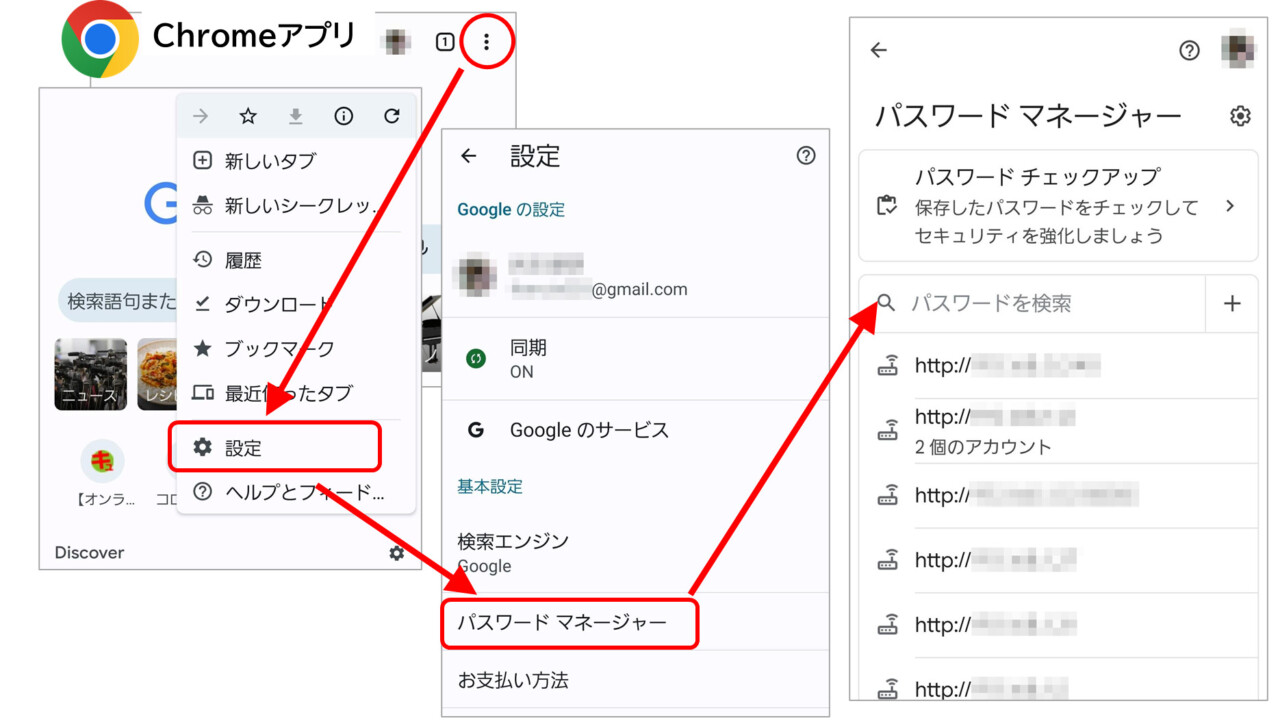Viewport: 1280px width, 725px height.
Task: Tap 基本設定 section heading
Action: 490,487
